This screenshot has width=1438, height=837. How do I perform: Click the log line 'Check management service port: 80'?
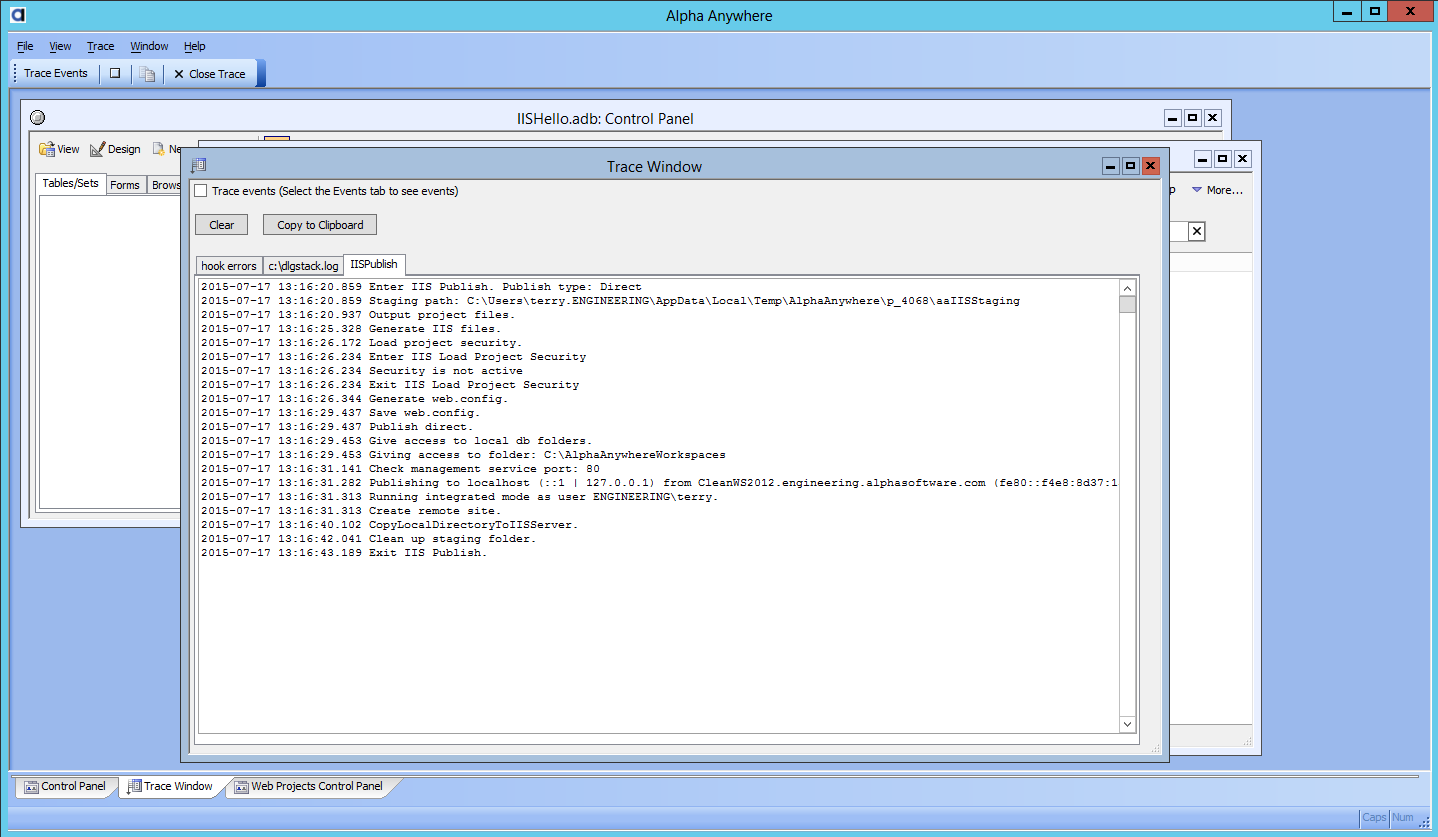(x=400, y=469)
